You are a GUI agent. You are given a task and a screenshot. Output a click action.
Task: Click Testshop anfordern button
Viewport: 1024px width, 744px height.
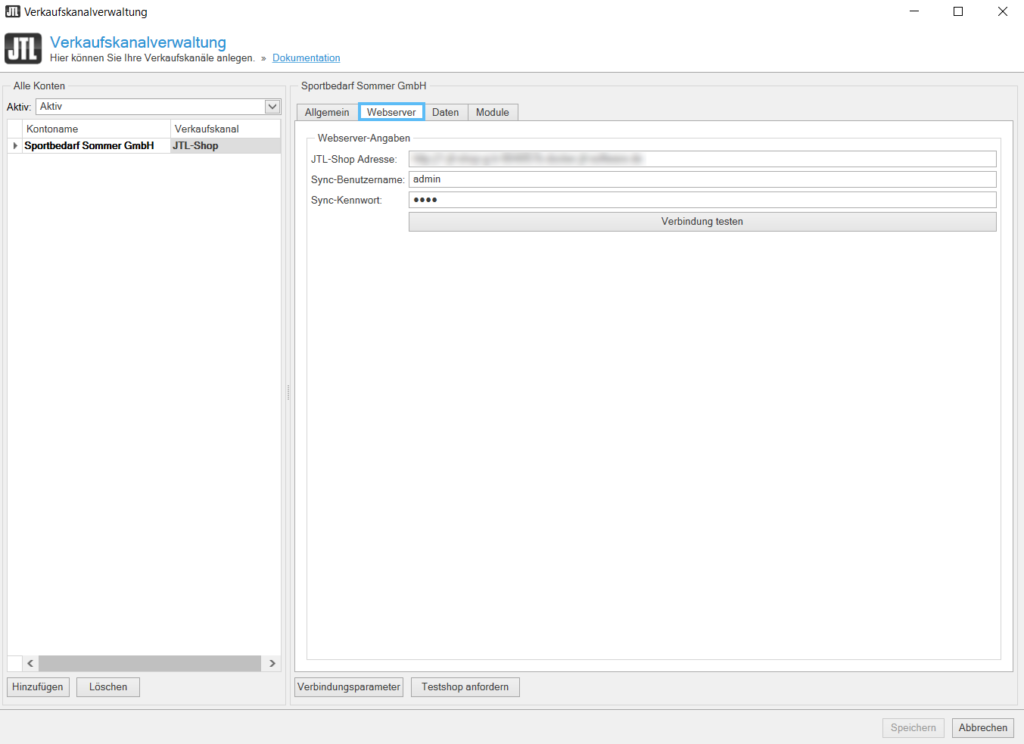[465, 687]
